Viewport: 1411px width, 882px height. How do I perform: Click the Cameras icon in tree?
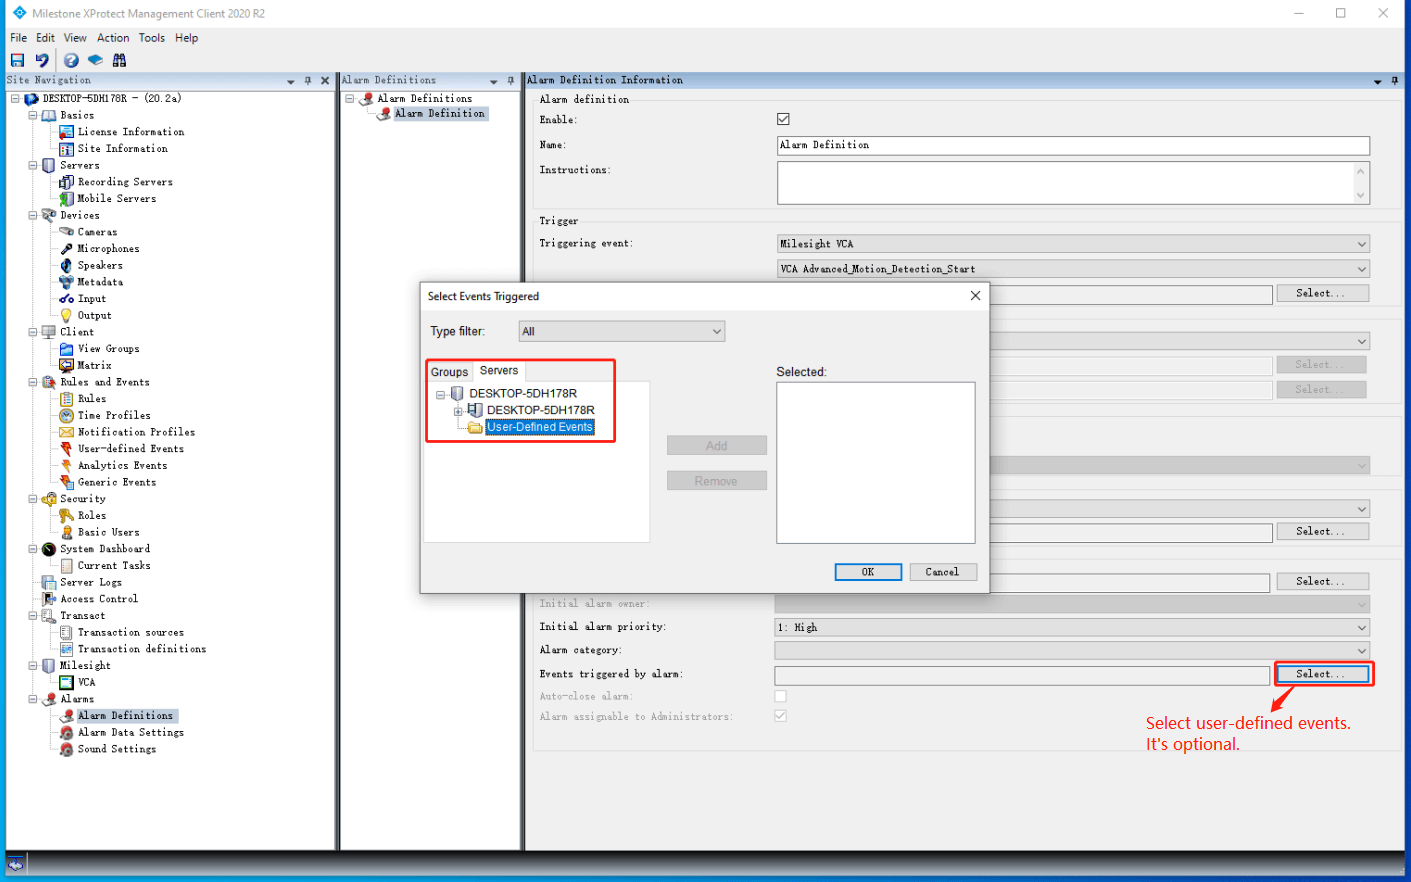click(x=67, y=232)
